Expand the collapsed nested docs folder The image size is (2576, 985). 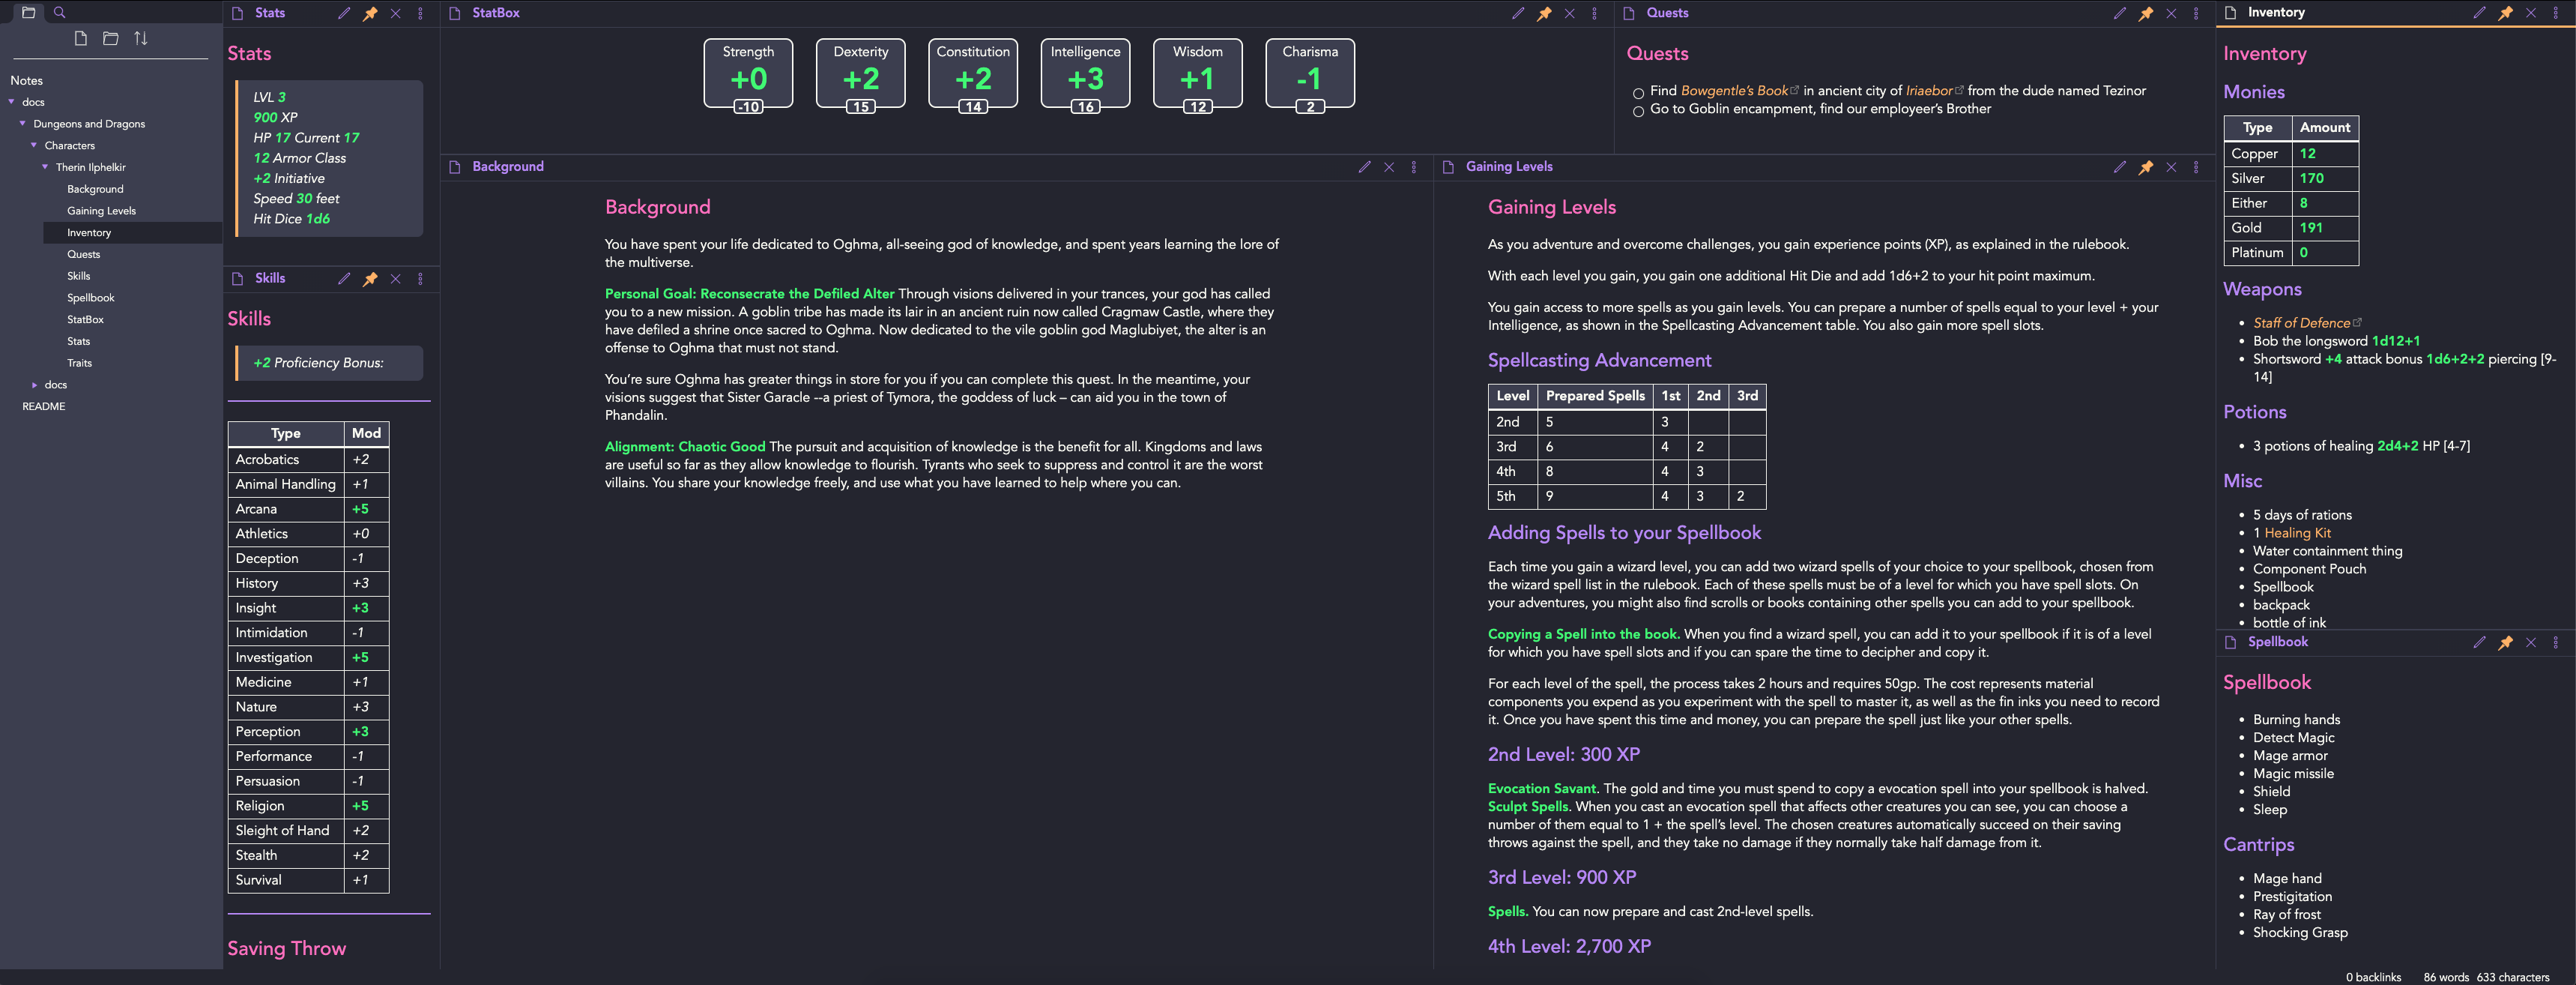(34, 385)
